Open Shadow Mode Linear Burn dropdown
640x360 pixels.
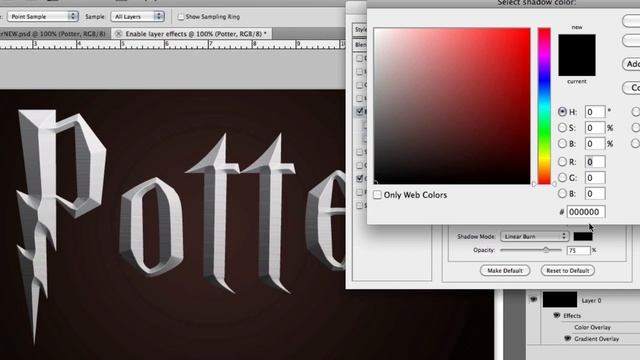coord(534,236)
